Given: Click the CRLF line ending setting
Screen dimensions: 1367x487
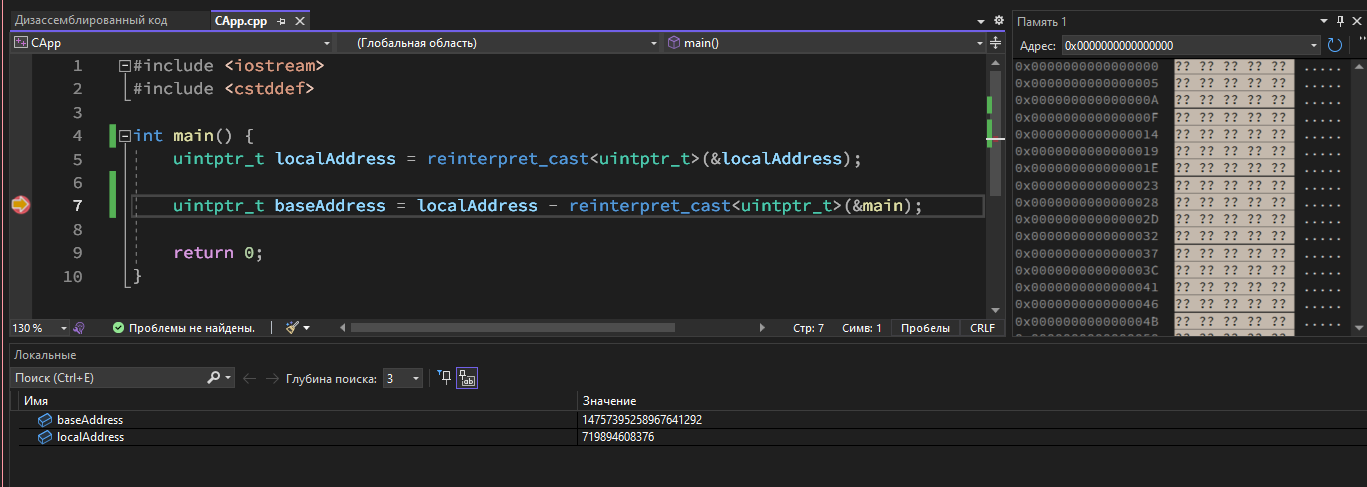Looking at the screenshot, I should click(982, 328).
